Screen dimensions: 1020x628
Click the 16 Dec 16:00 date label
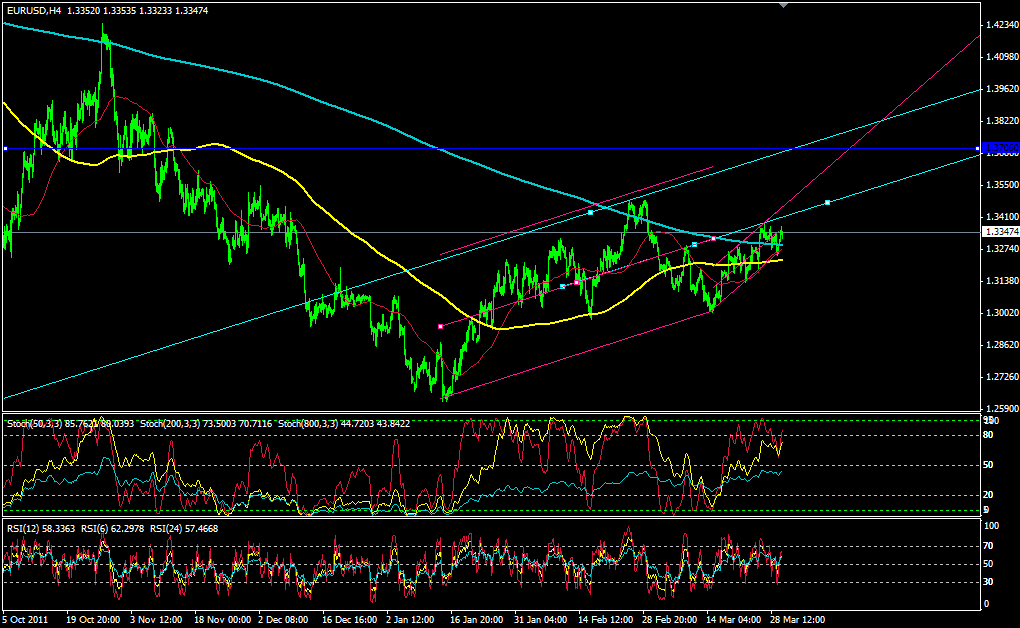349,620
